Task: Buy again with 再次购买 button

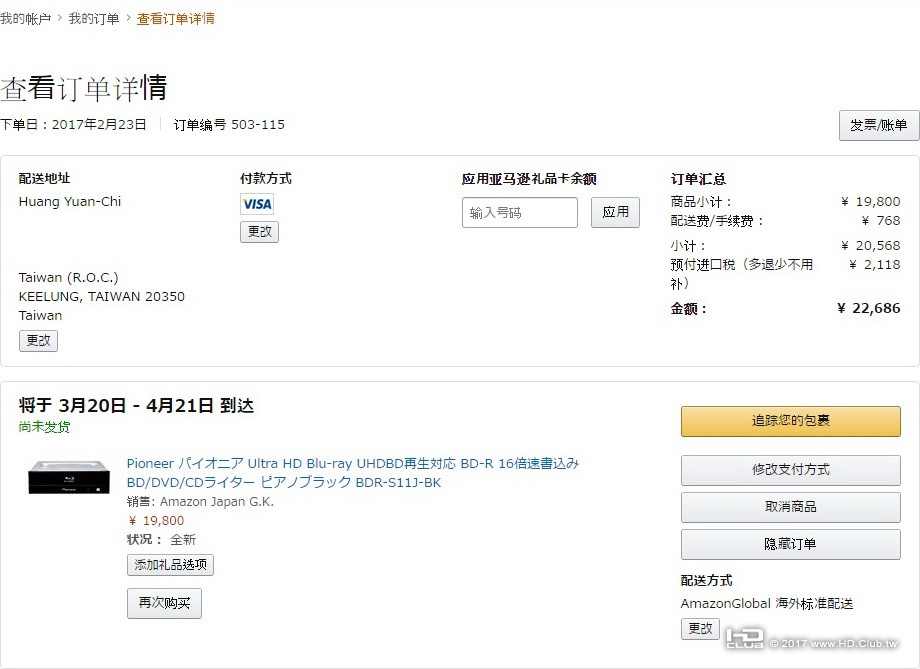Action: [x=164, y=603]
